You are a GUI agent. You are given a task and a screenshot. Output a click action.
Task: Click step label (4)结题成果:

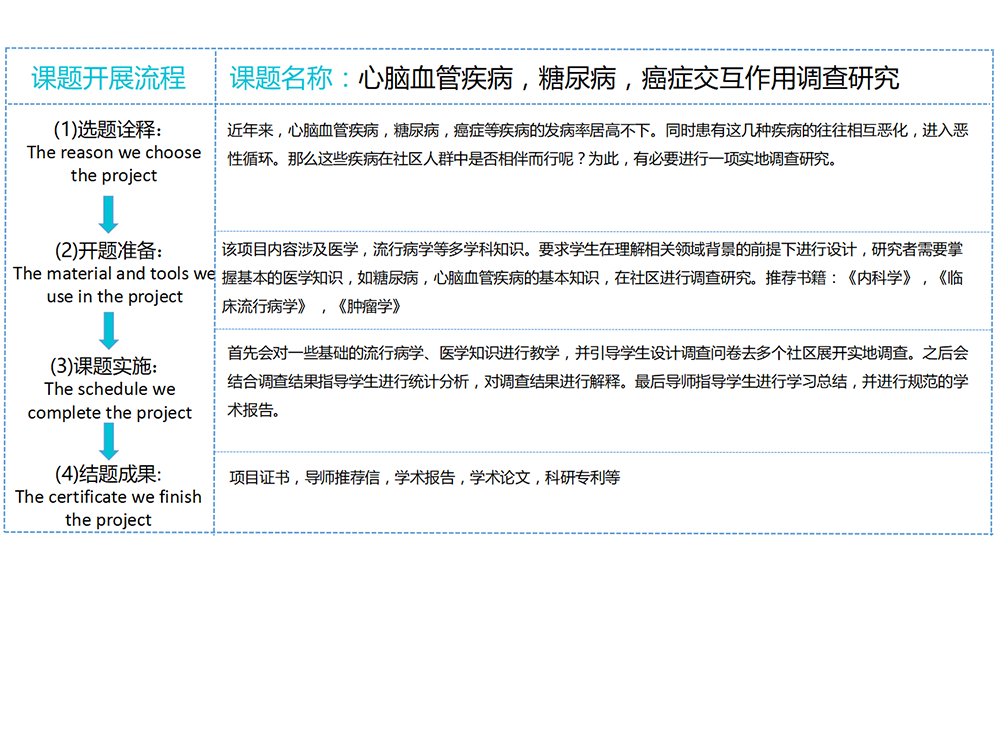108,474
